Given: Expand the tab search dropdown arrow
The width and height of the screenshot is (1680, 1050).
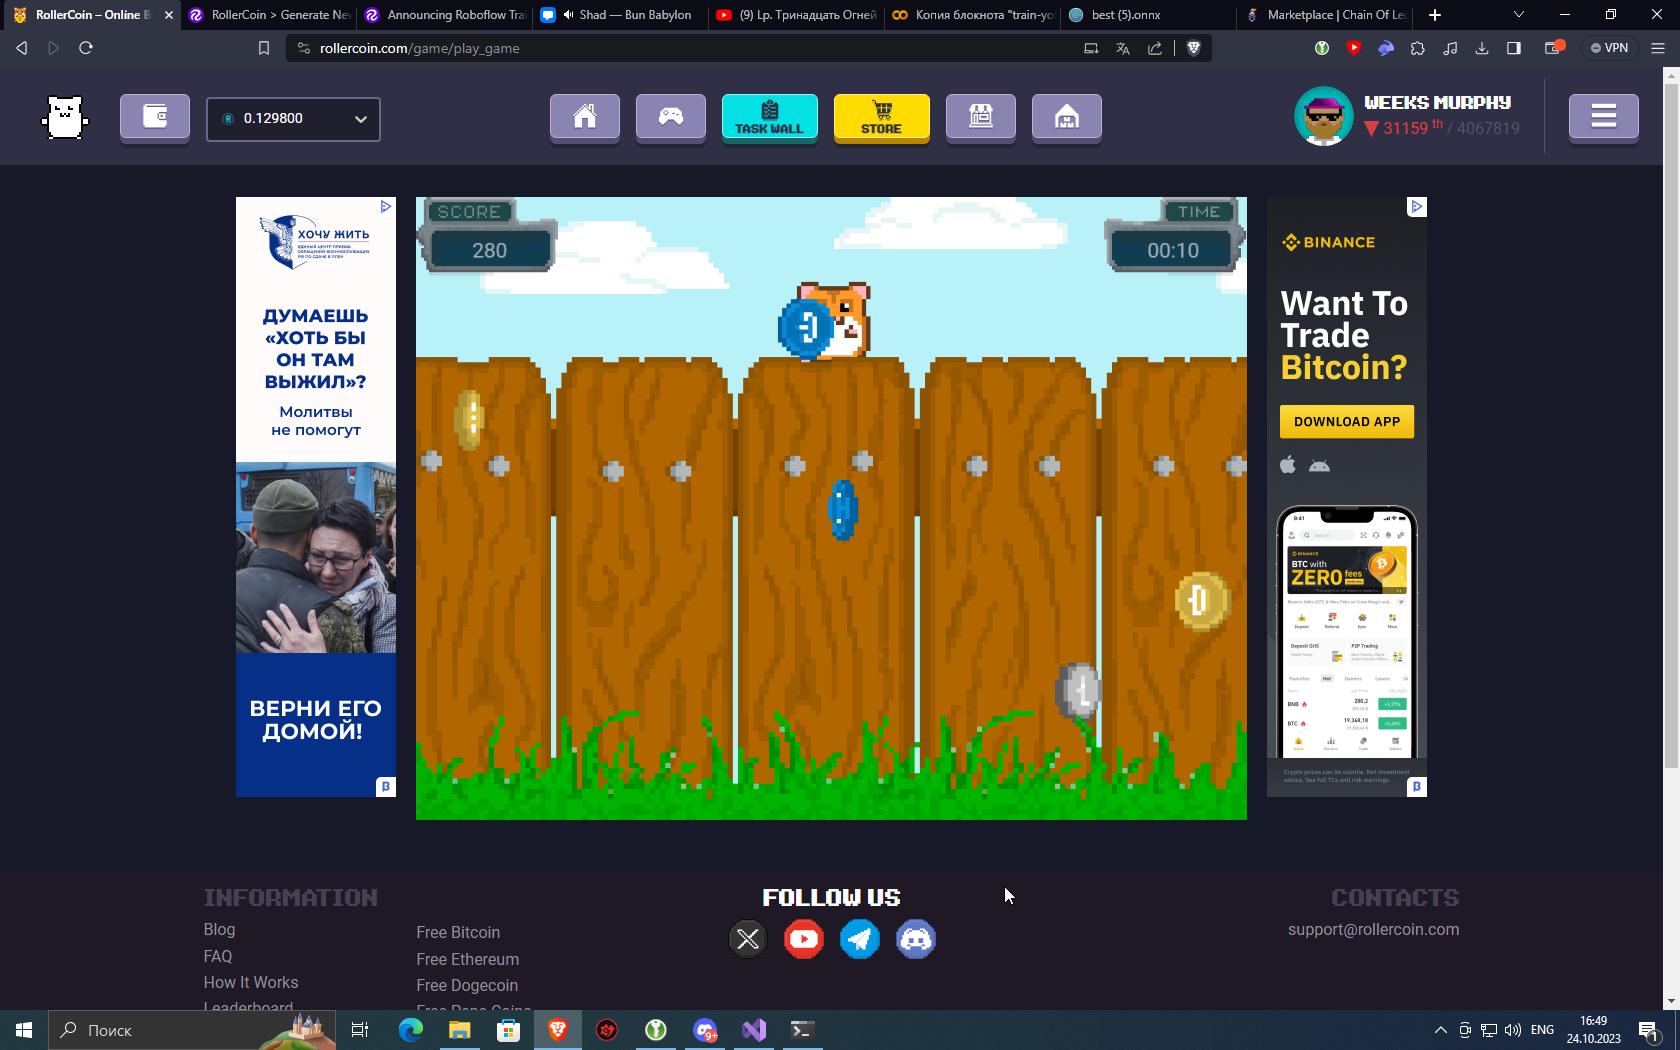Looking at the screenshot, I should (1518, 15).
